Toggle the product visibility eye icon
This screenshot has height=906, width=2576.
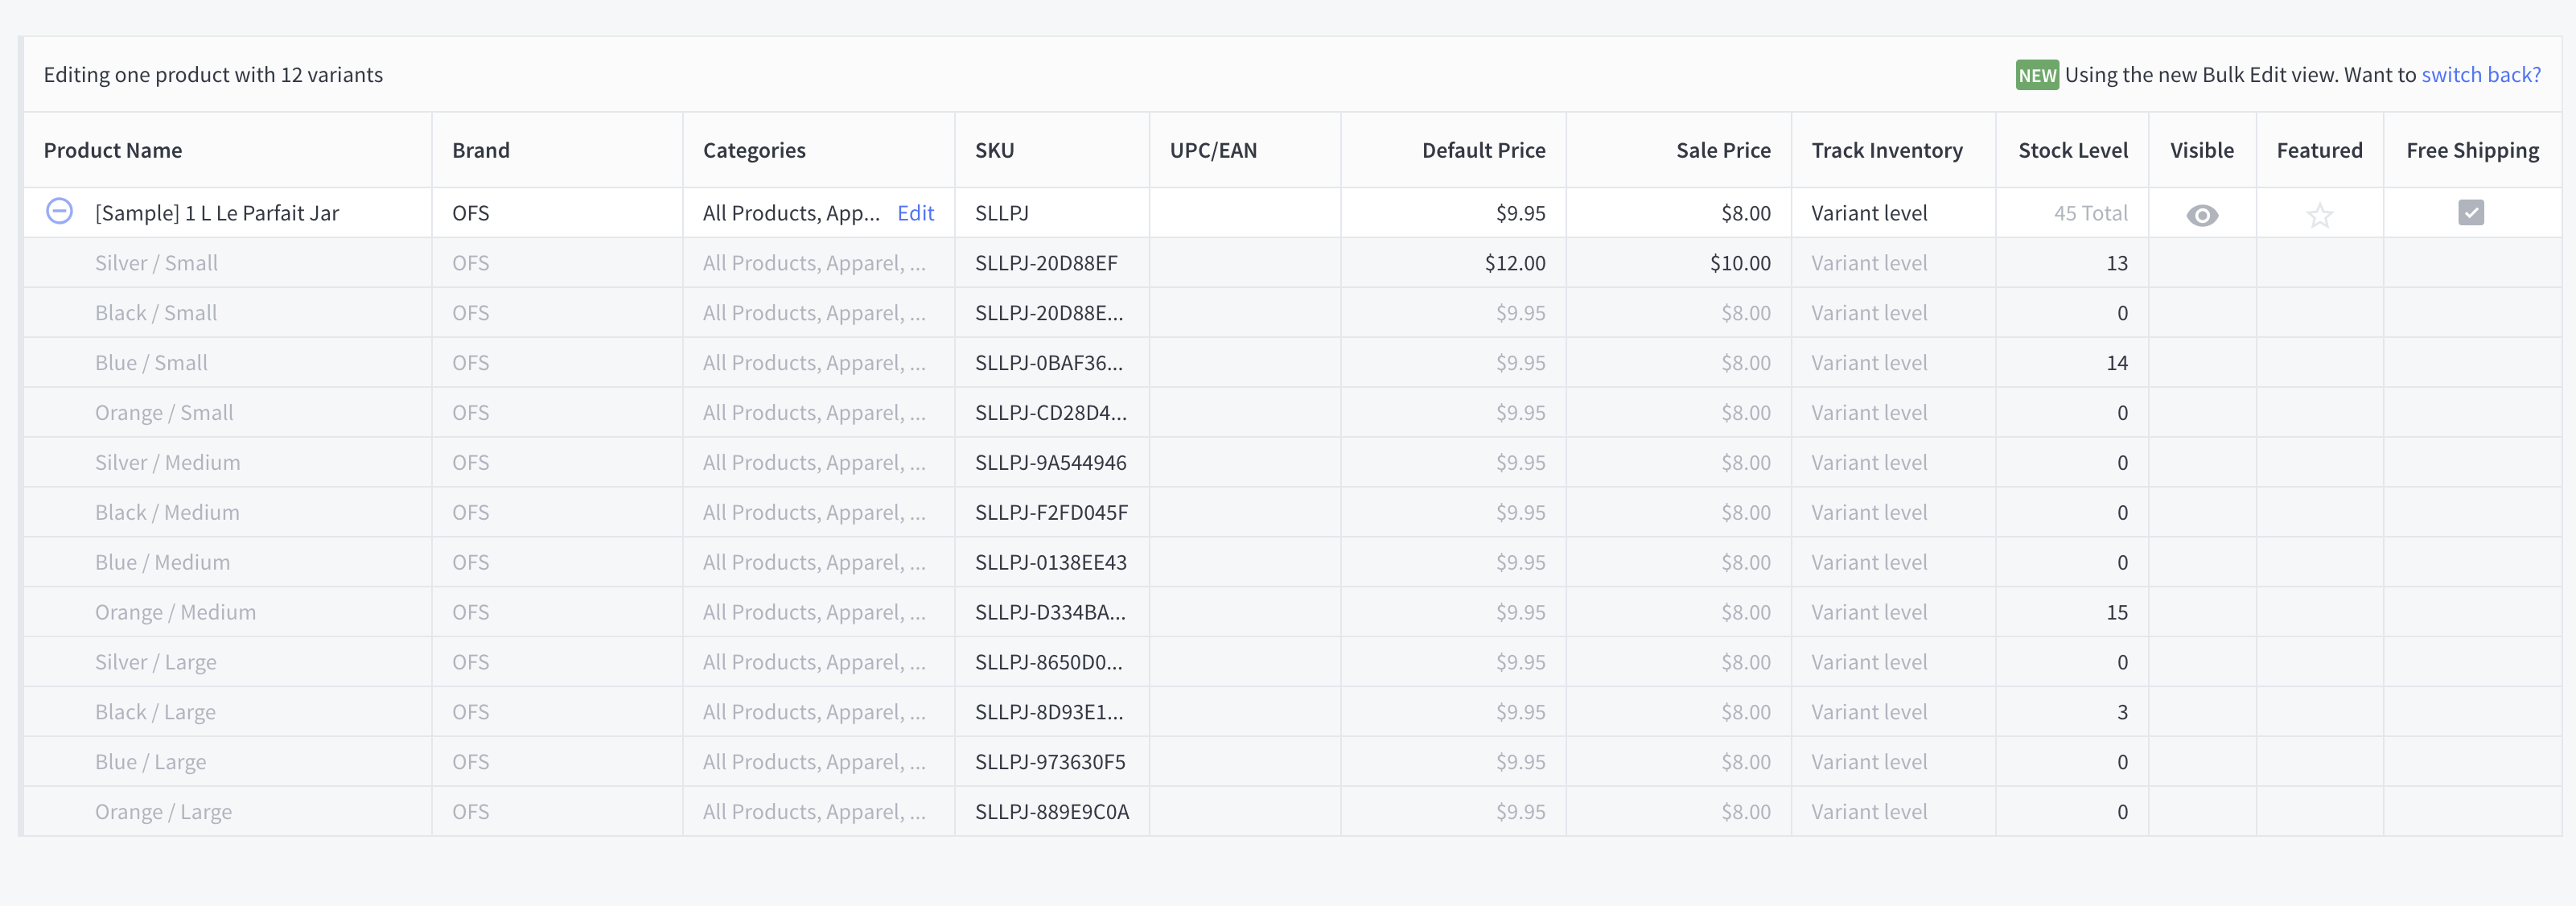pos(2201,215)
